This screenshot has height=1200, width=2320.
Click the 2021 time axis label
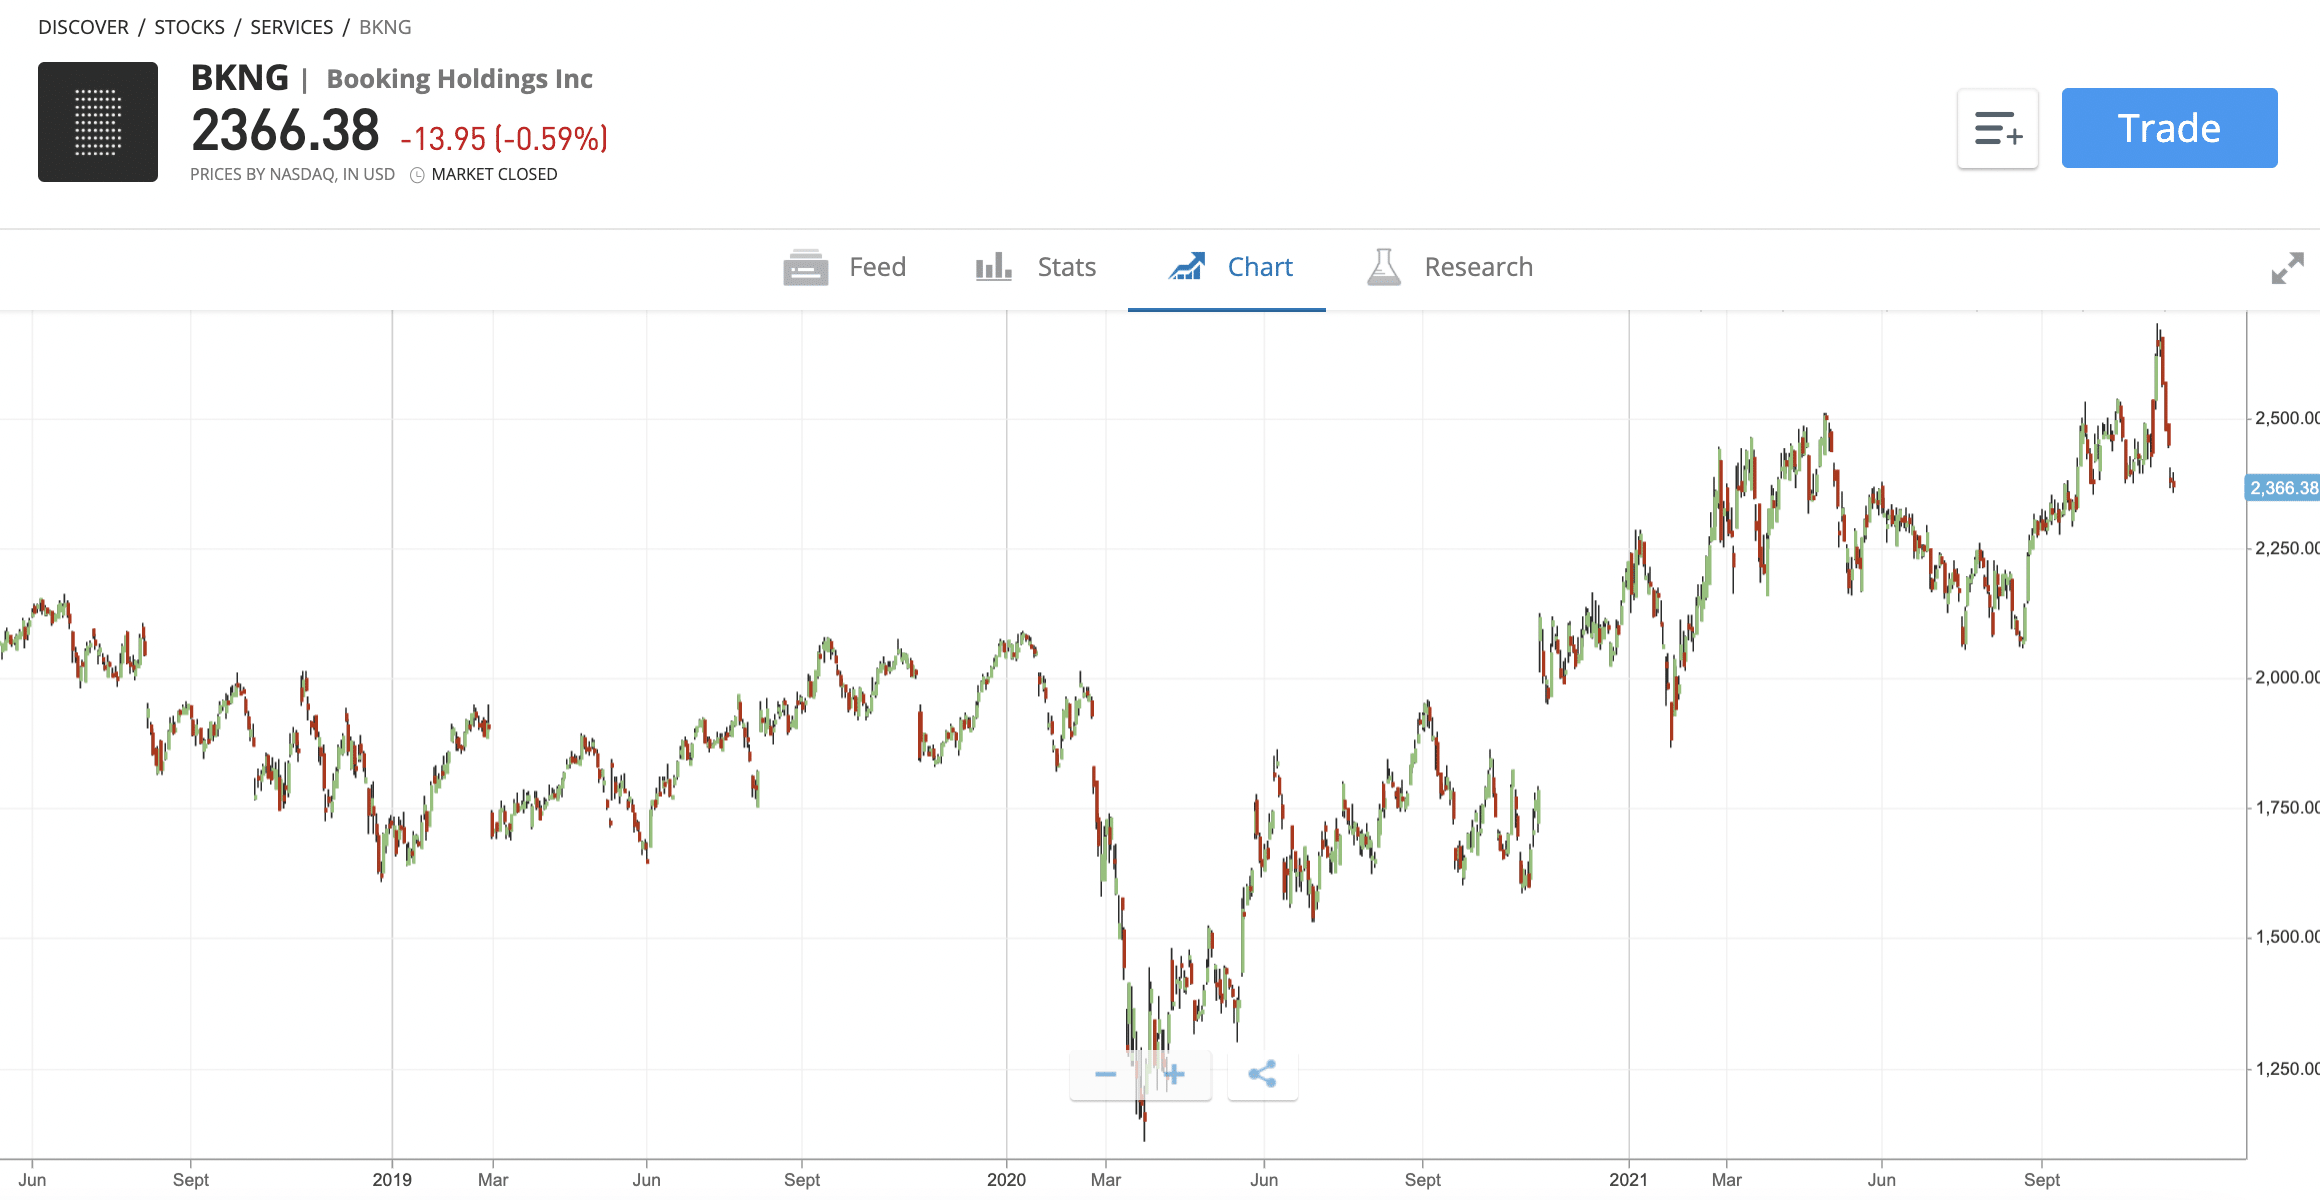click(x=1628, y=1180)
